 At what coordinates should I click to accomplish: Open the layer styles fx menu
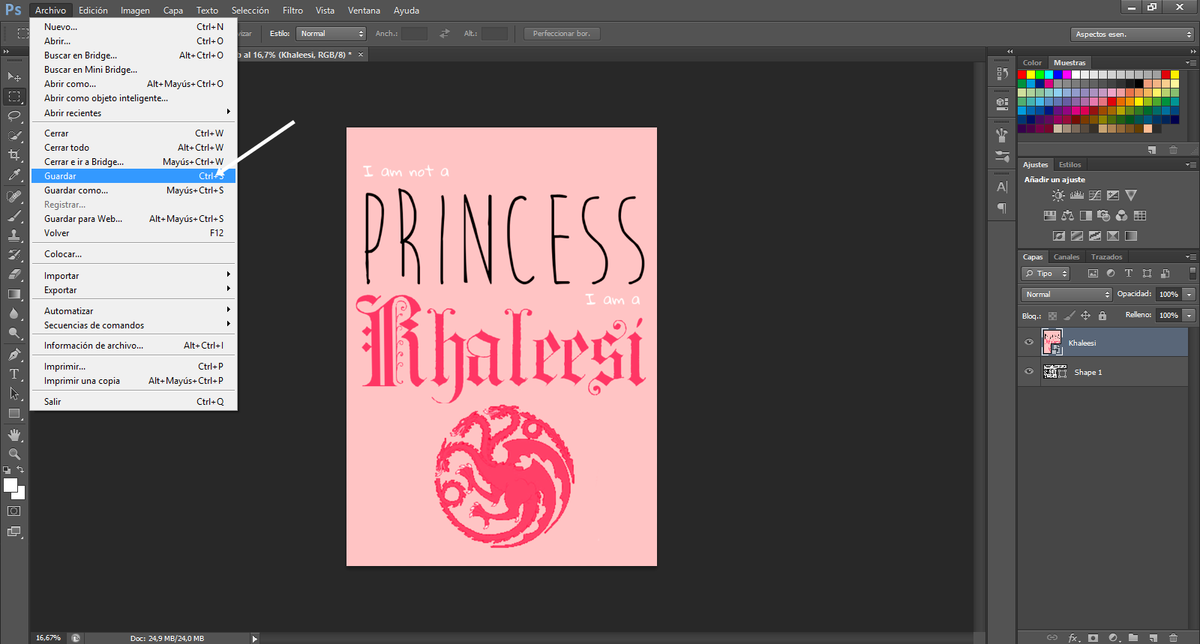click(1072, 637)
